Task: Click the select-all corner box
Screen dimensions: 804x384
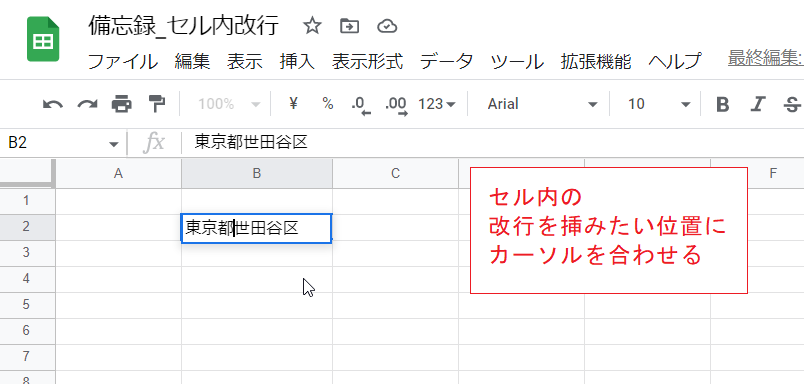Action: click(x=27, y=173)
